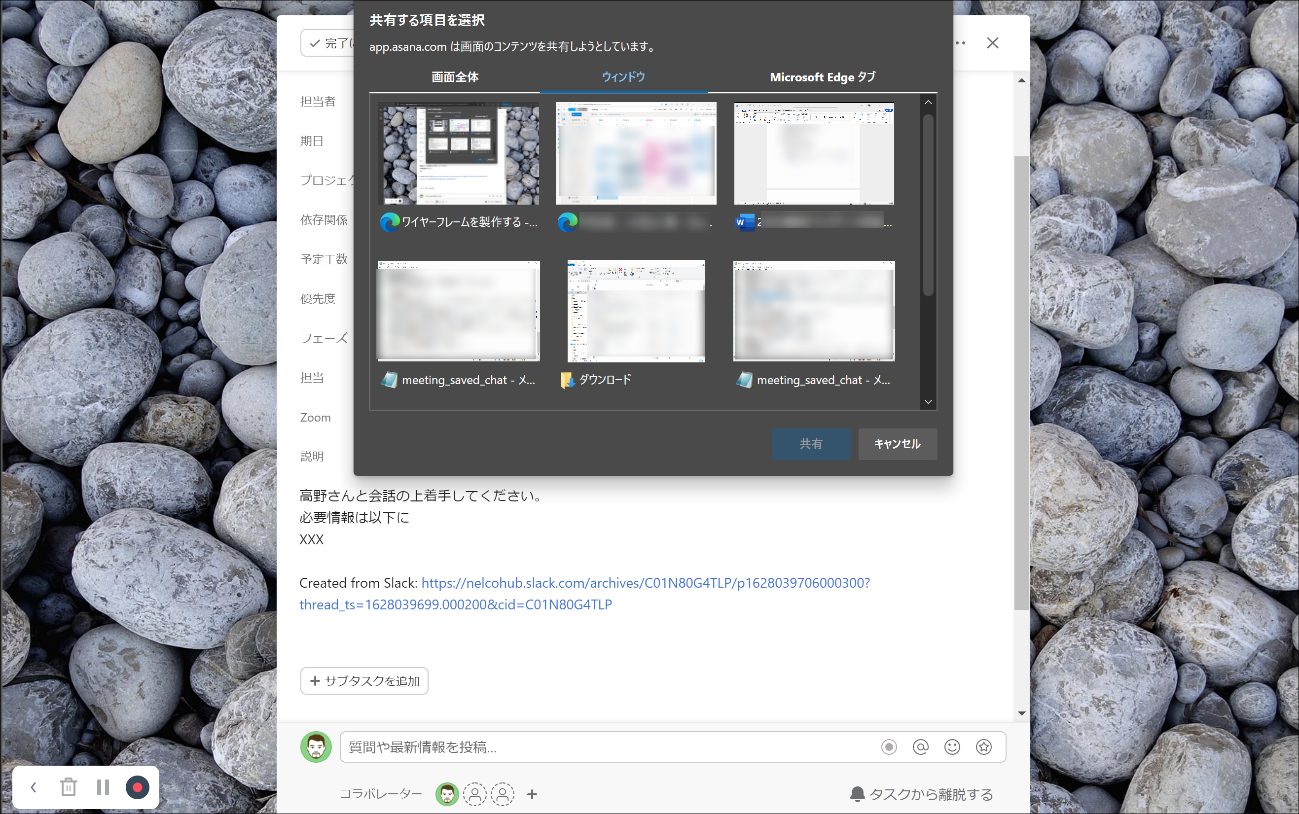Screen dimensions: 1299x814
Task: Click the キャンセル button
Action: [897, 444]
